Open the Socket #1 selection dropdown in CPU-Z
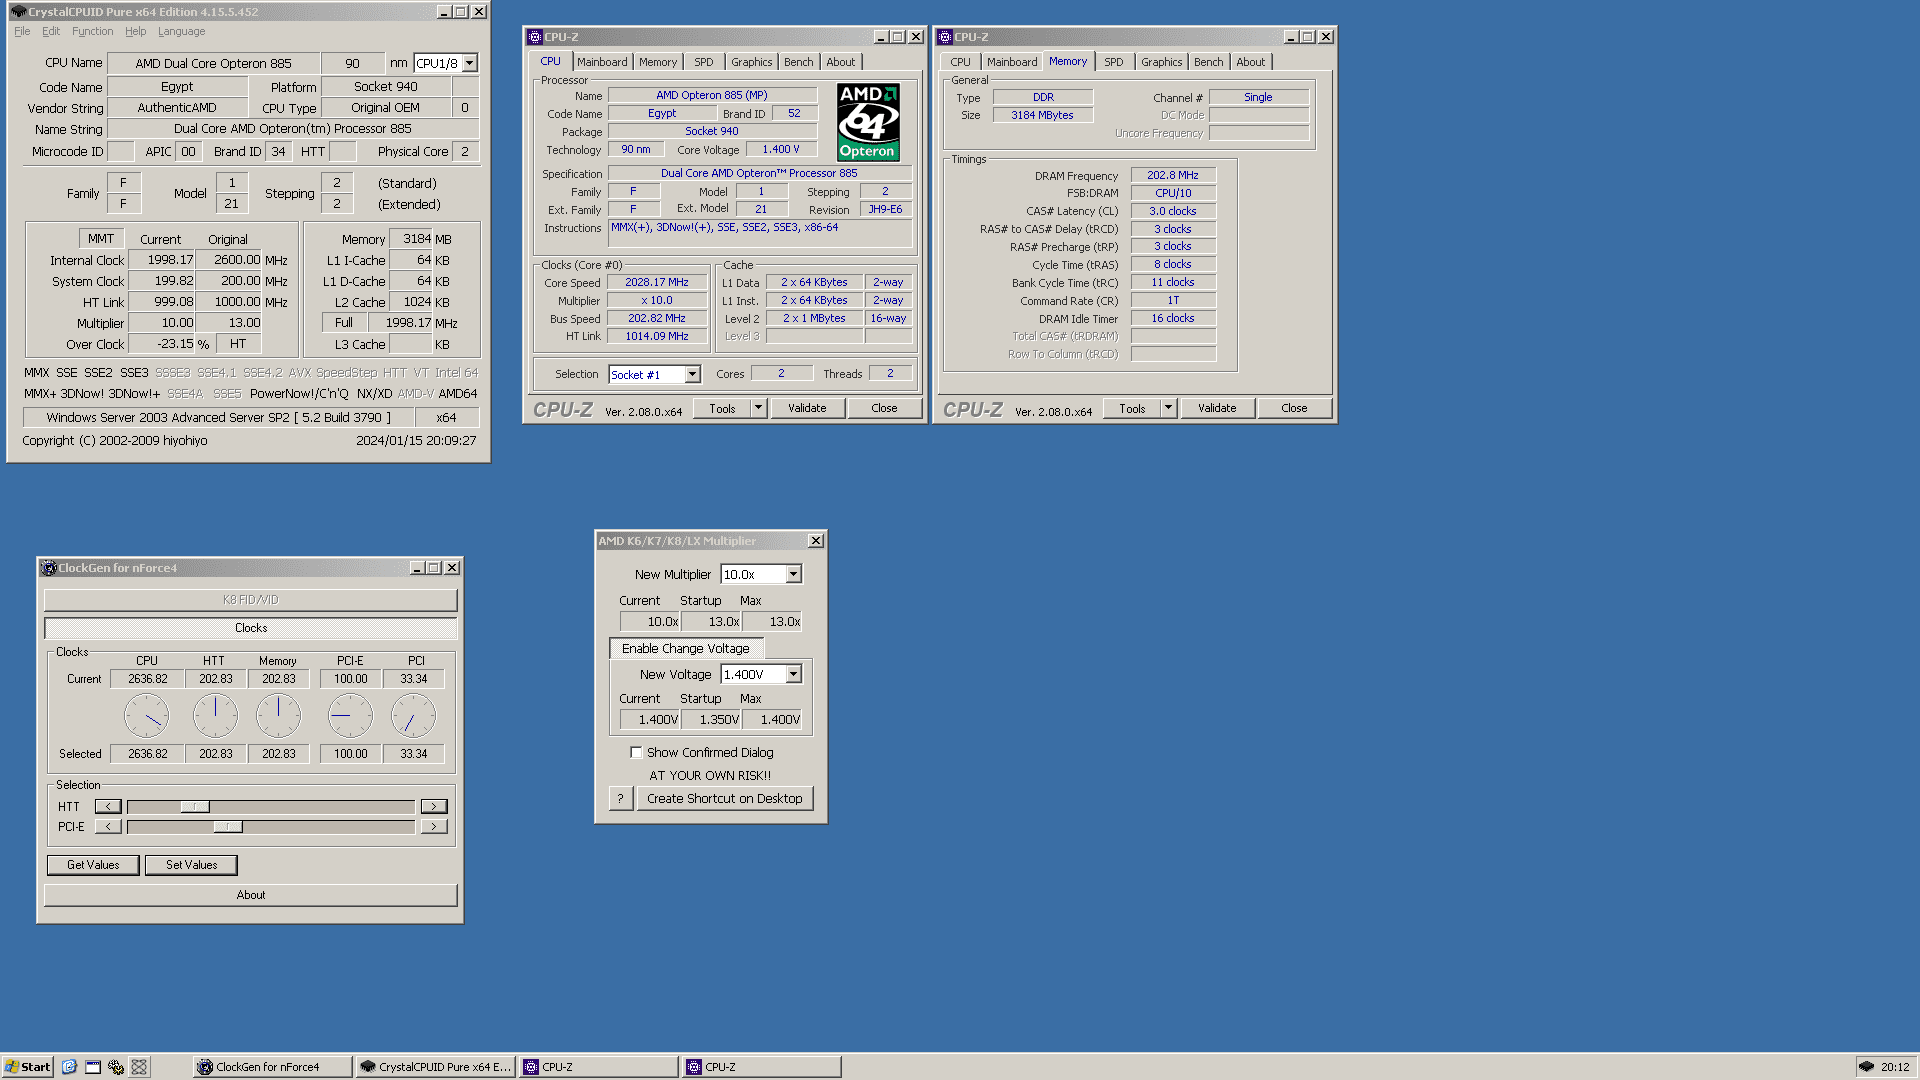This screenshot has width=1920, height=1080. (x=692, y=374)
